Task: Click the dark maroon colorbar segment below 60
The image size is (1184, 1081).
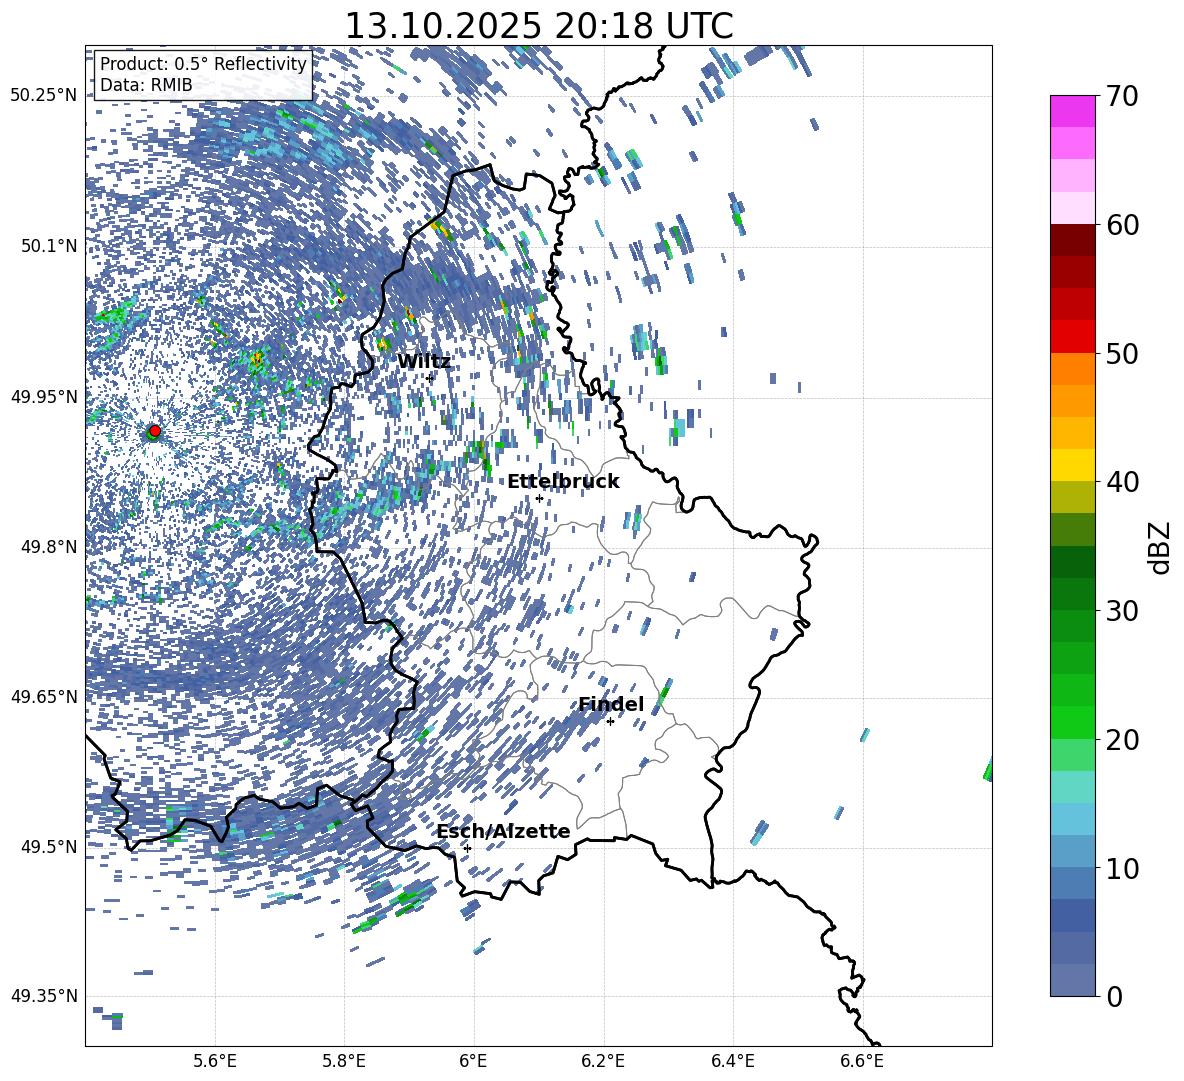Action: tap(1072, 240)
